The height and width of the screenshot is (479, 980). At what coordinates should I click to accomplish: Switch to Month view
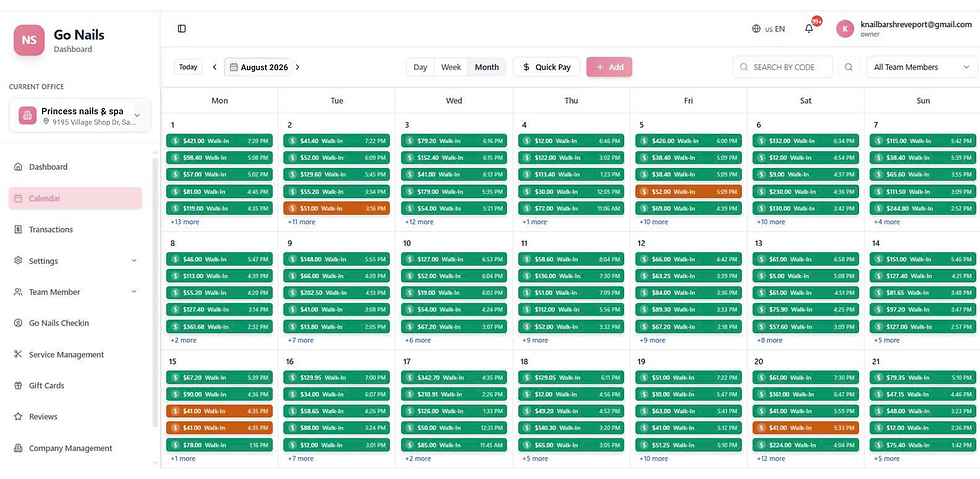pyautogui.click(x=487, y=67)
